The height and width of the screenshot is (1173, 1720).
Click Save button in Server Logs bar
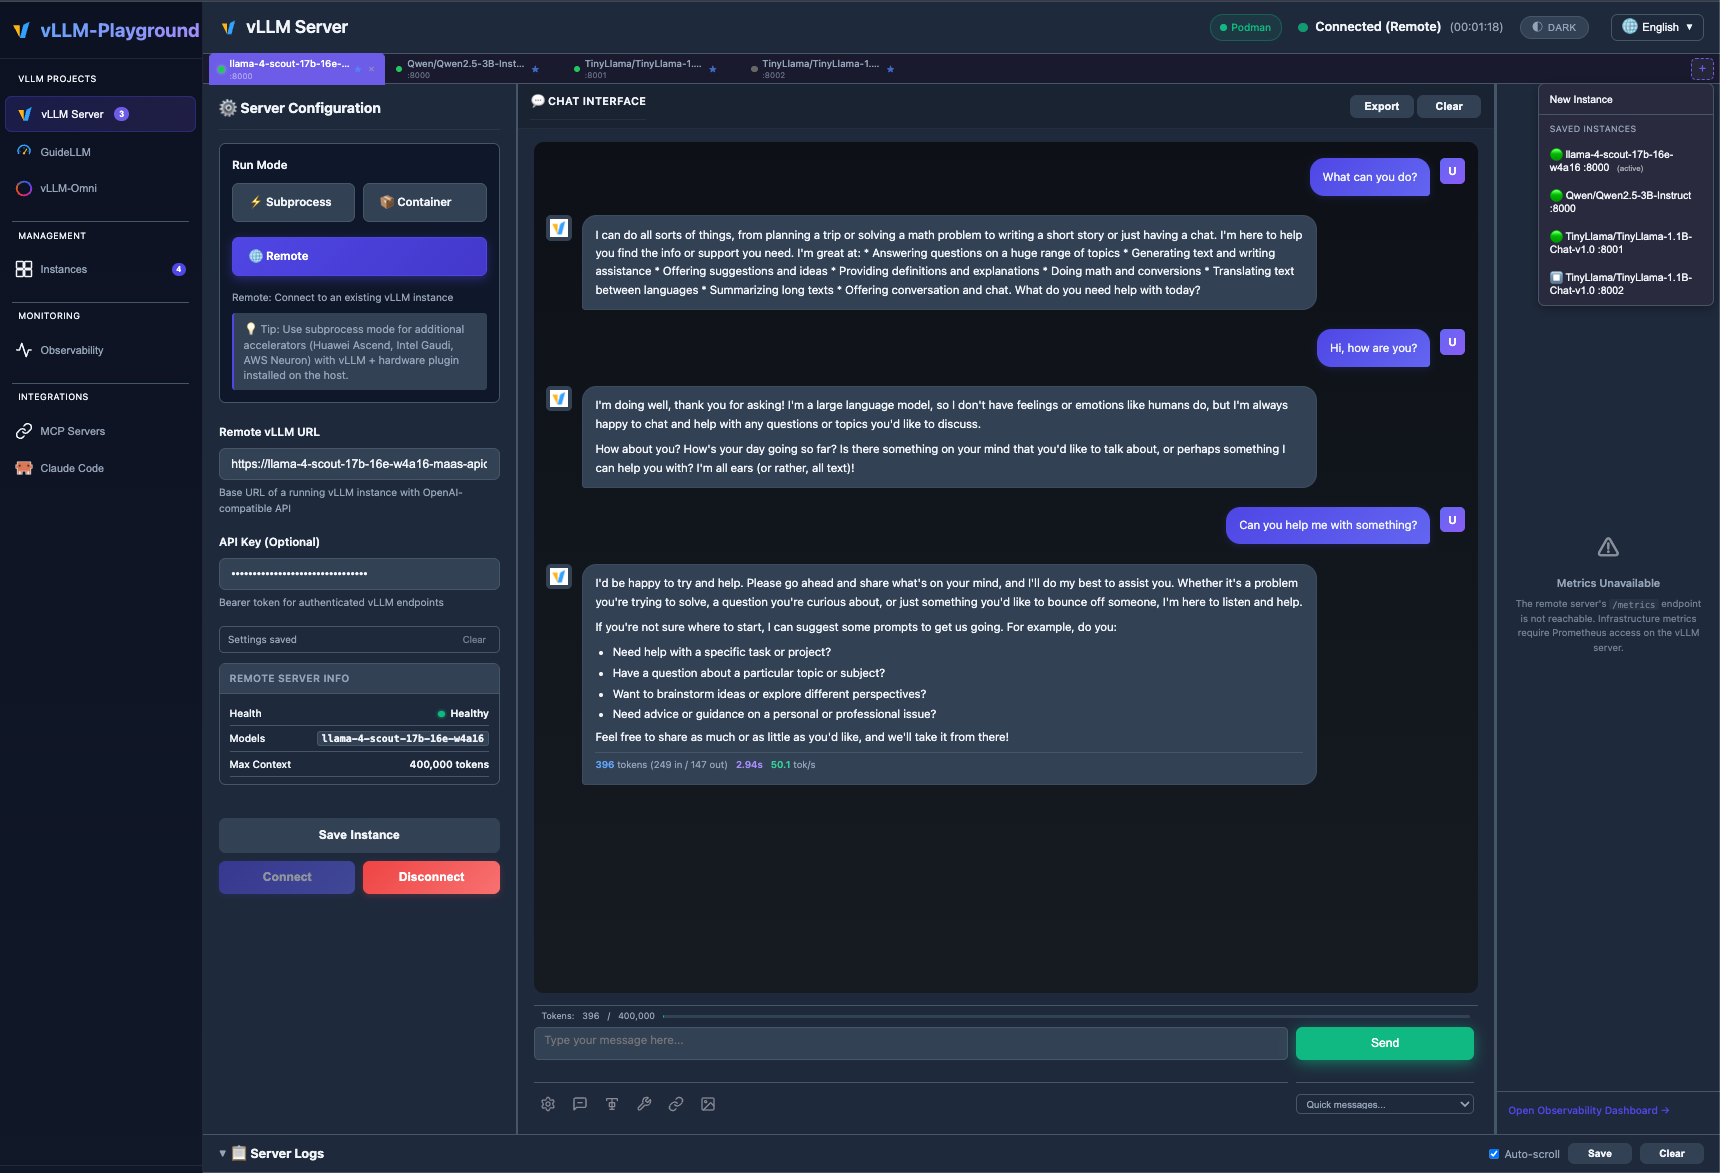1599,1154
